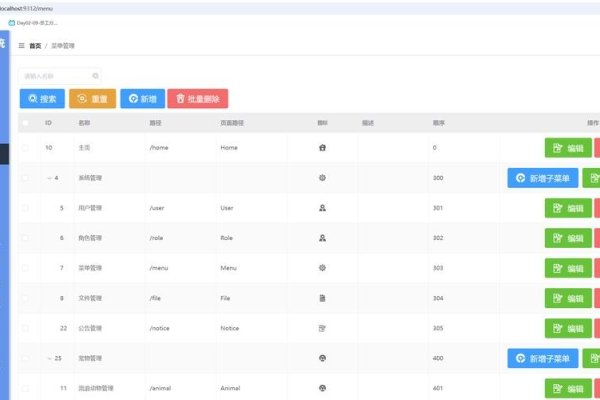Check the checkbox for 主页 row
Screen dimensions: 600x400
26,148
